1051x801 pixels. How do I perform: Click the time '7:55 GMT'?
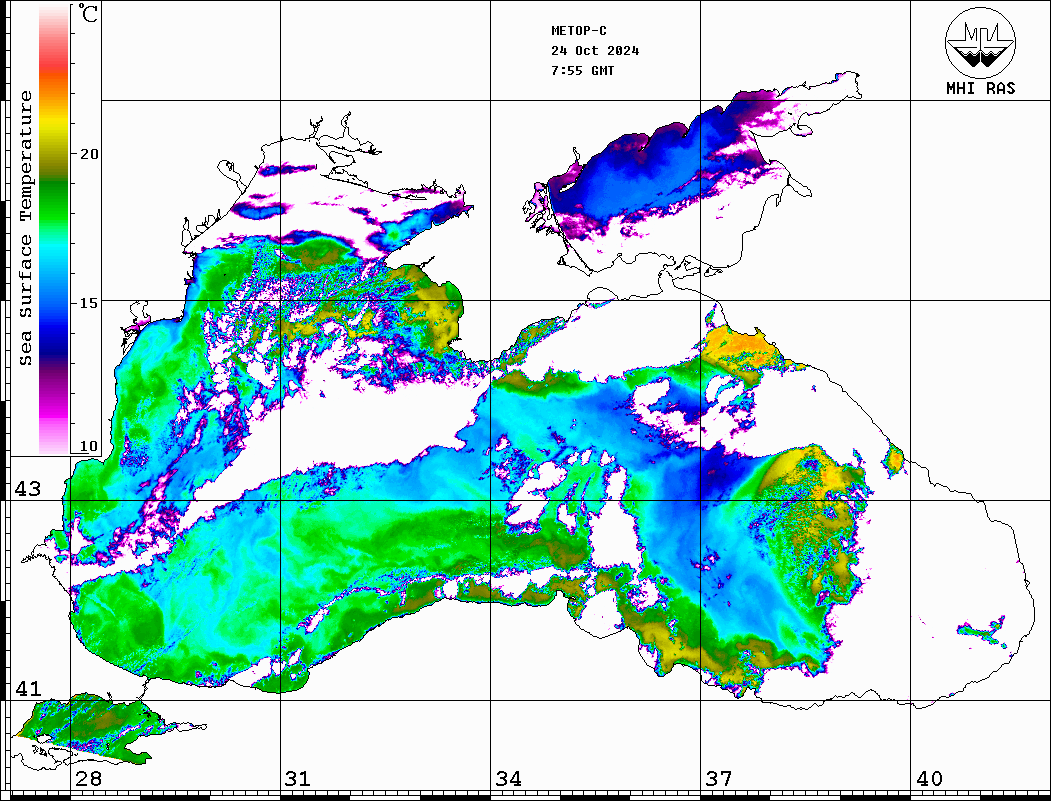click(x=582, y=70)
